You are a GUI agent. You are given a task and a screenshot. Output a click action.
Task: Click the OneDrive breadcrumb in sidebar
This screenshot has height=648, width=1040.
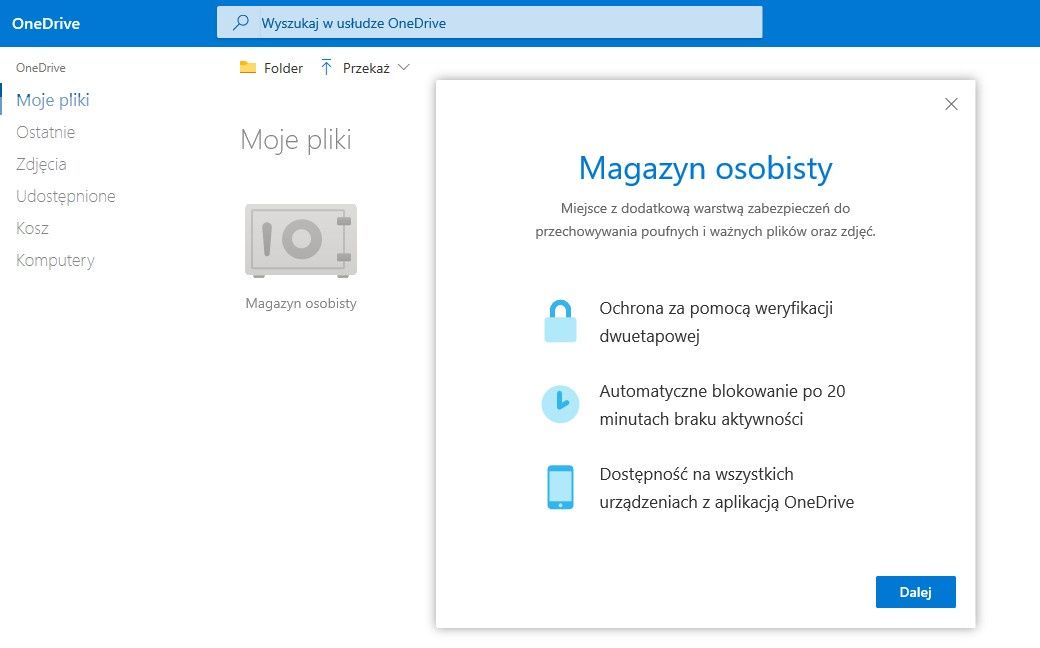40,68
